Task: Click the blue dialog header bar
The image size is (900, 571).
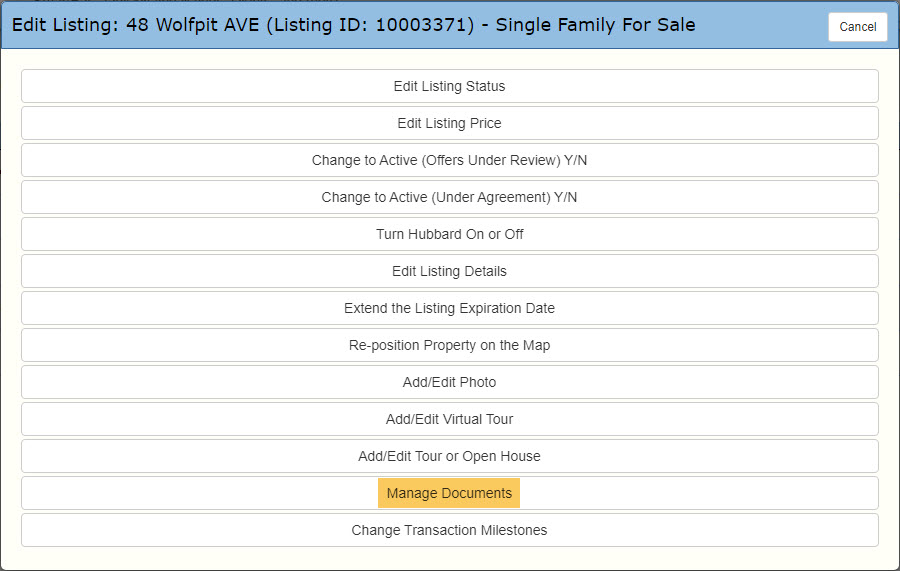Action: (758, 25)
